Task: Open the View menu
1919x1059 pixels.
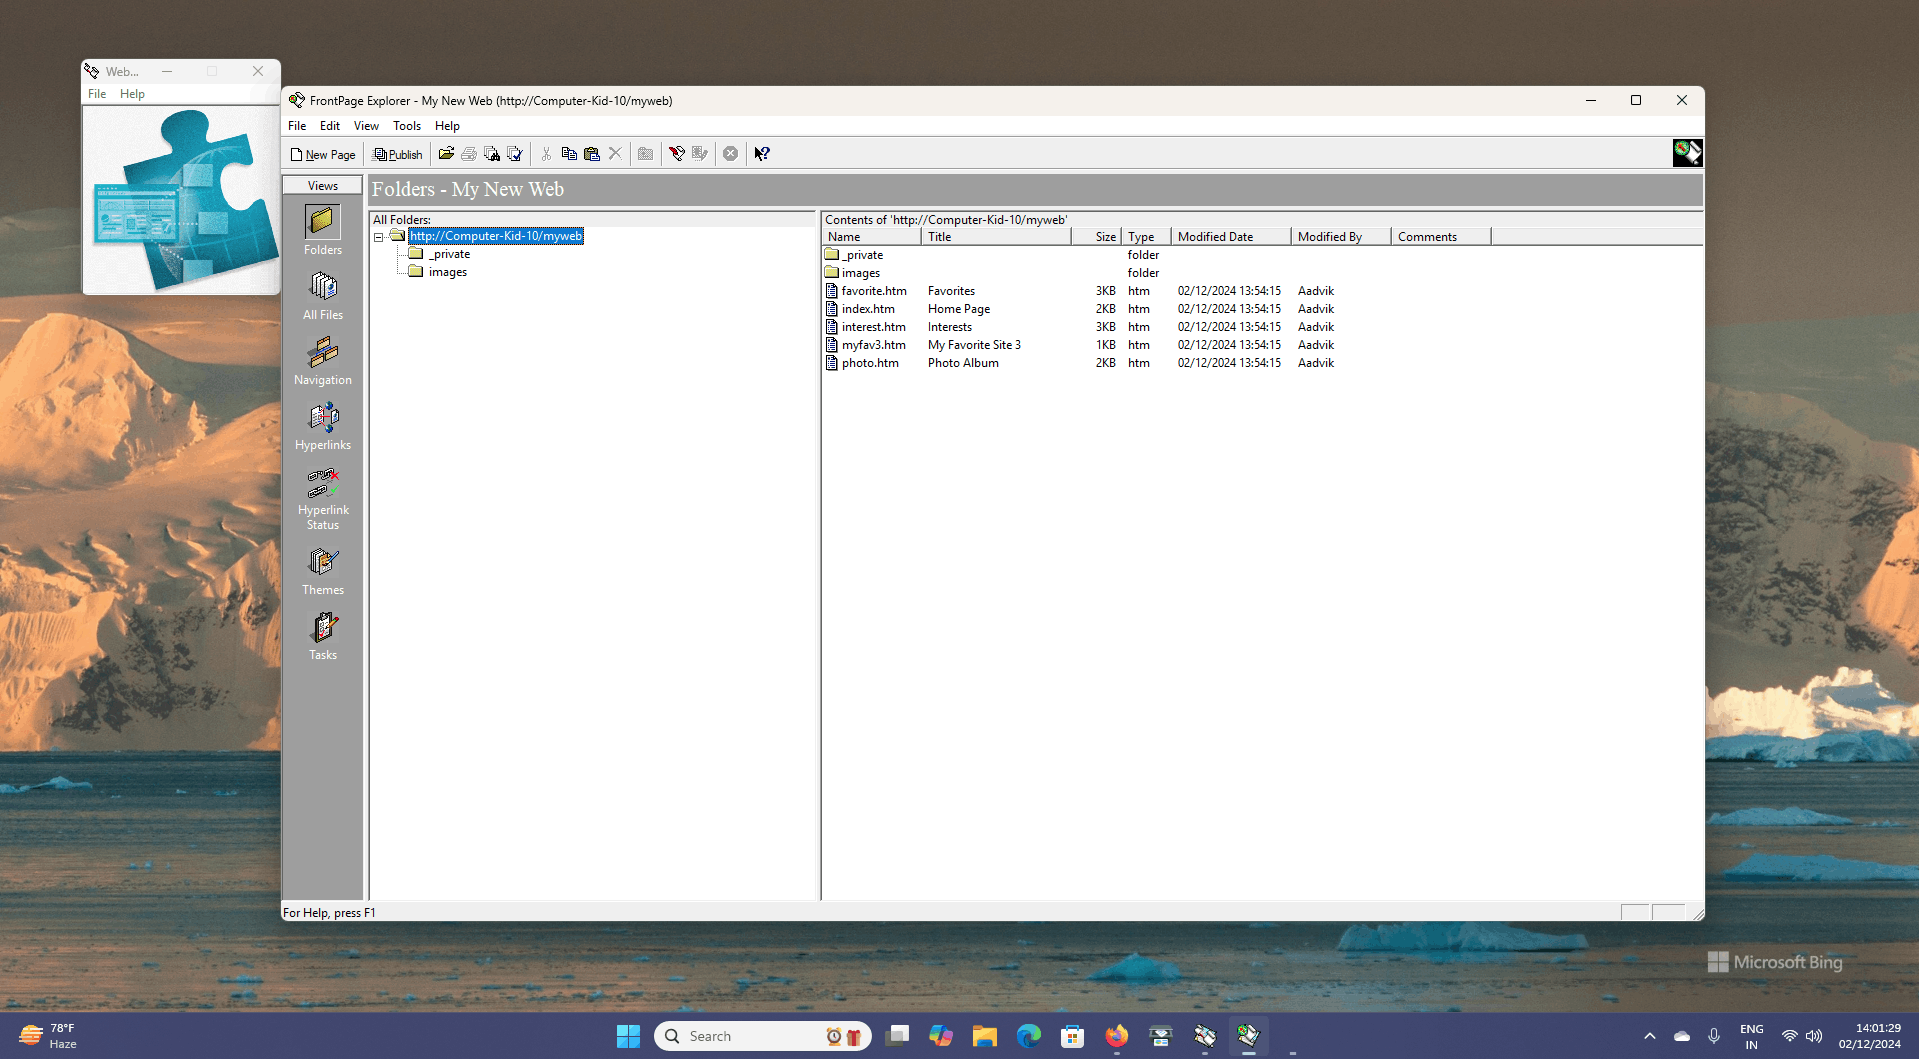Action: click(x=366, y=126)
